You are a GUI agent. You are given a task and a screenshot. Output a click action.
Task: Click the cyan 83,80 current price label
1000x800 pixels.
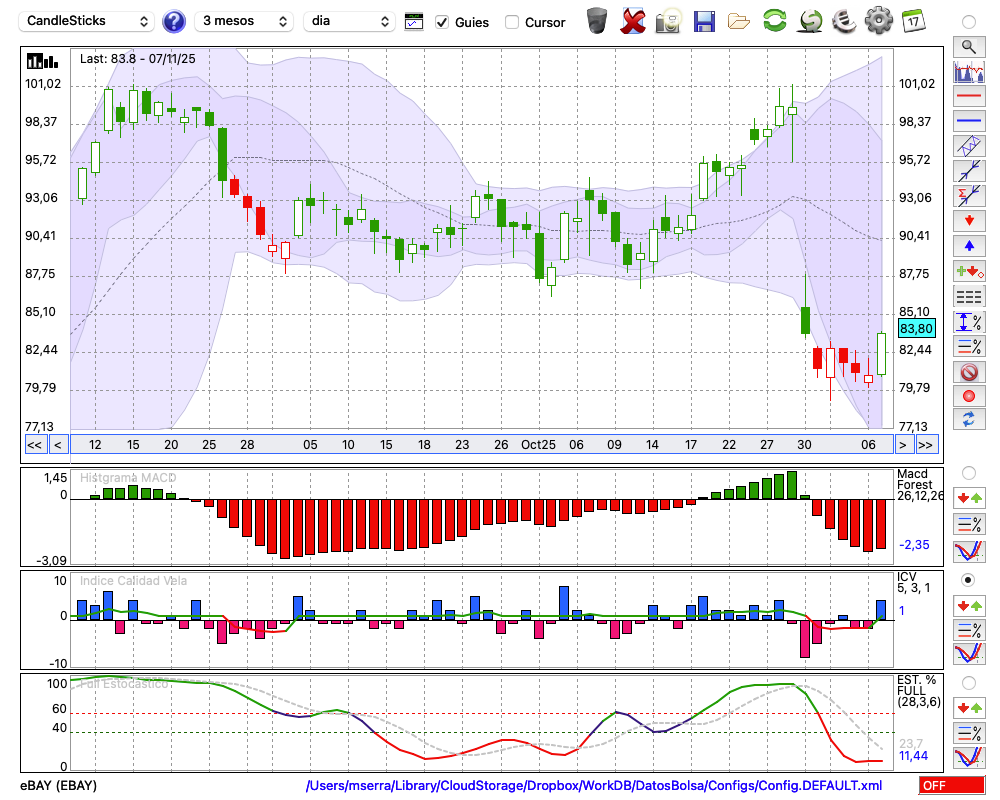[x=916, y=329]
